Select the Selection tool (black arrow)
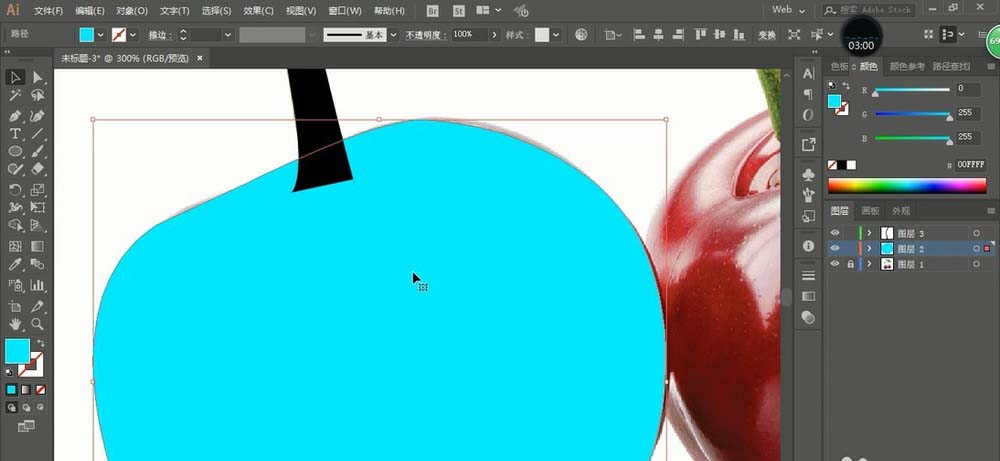Viewport: 1000px width, 461px height. click(16, 77)
